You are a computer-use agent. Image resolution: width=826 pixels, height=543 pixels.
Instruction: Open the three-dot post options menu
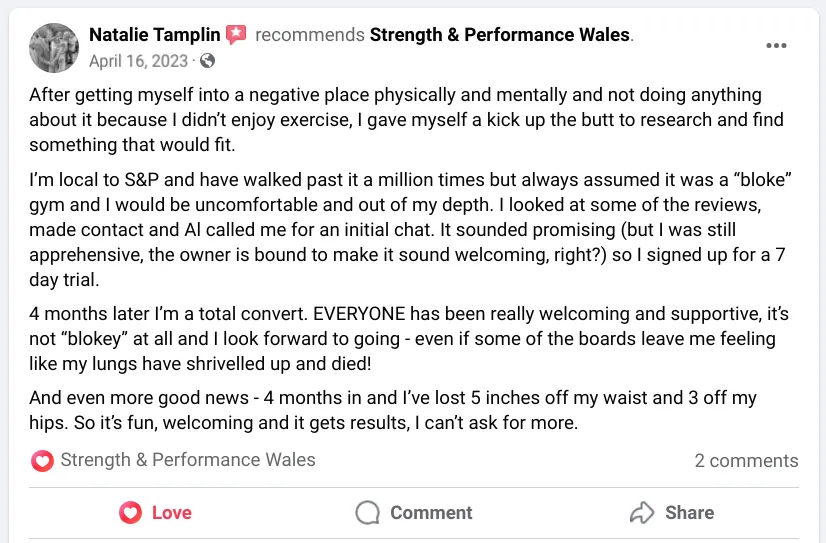click(x=776, y=46)
